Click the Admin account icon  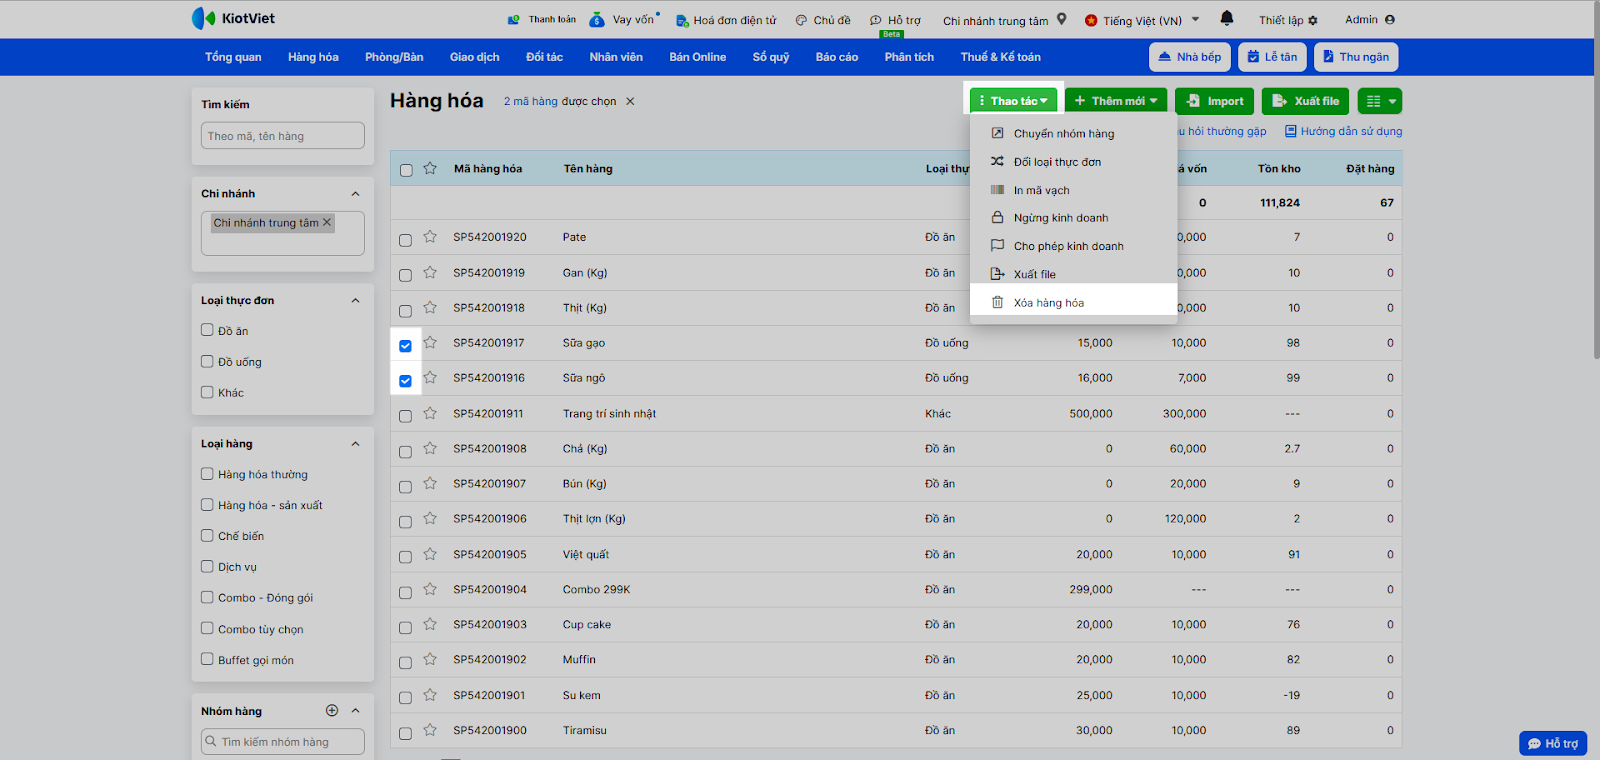tap(1390, 19)
